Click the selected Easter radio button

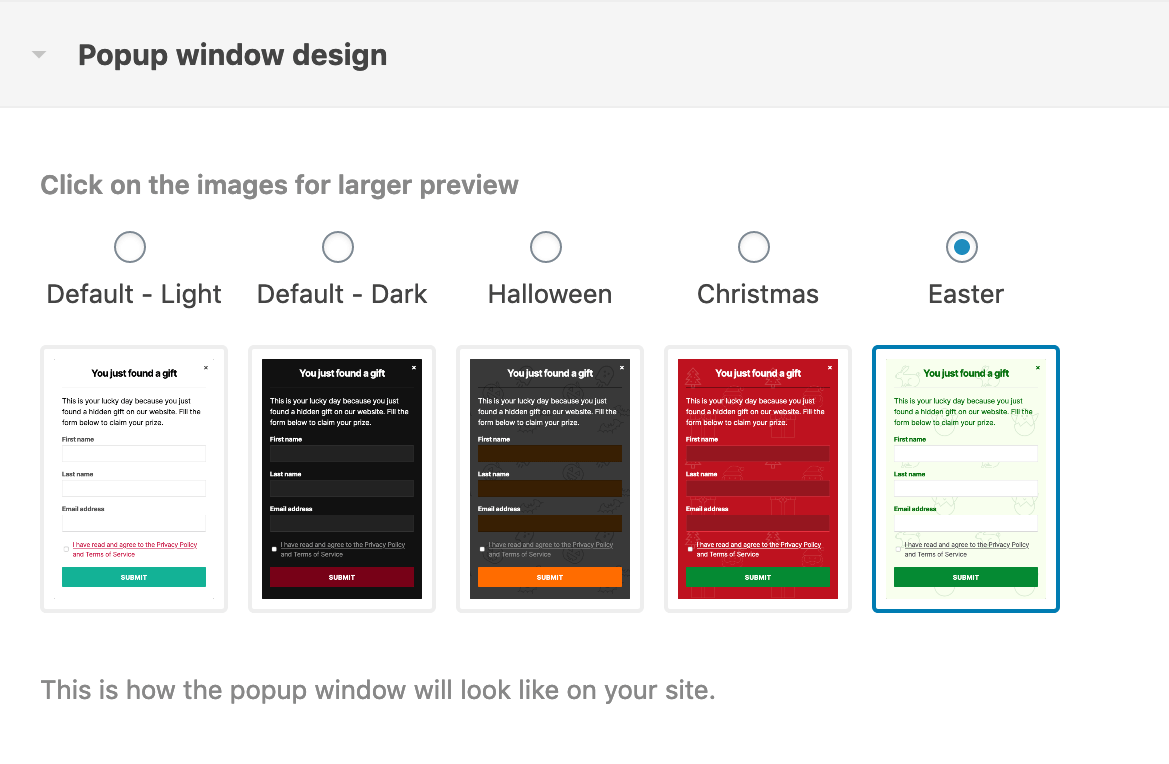tap(962, 247)
